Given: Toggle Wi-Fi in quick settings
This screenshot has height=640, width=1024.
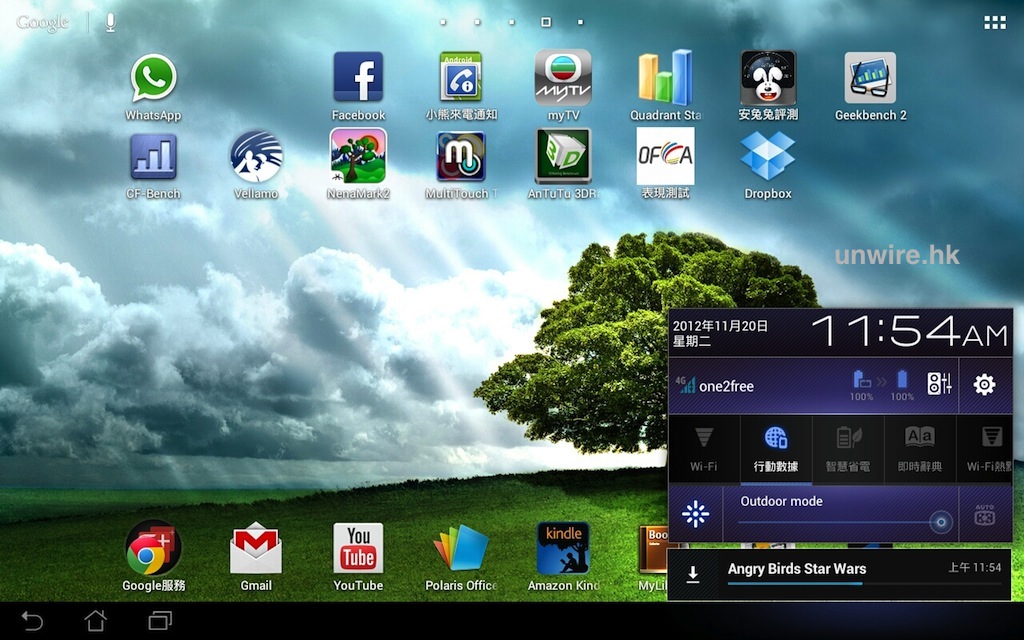Looking at the screenshot, I should point(704,448).
